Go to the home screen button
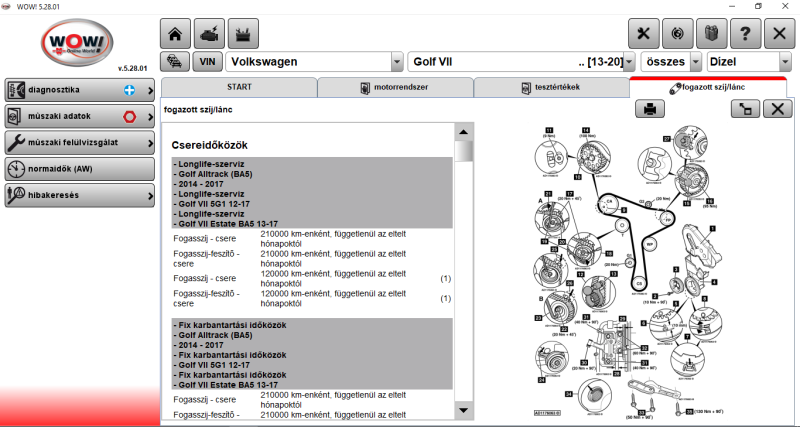 [x=176, y=34]
